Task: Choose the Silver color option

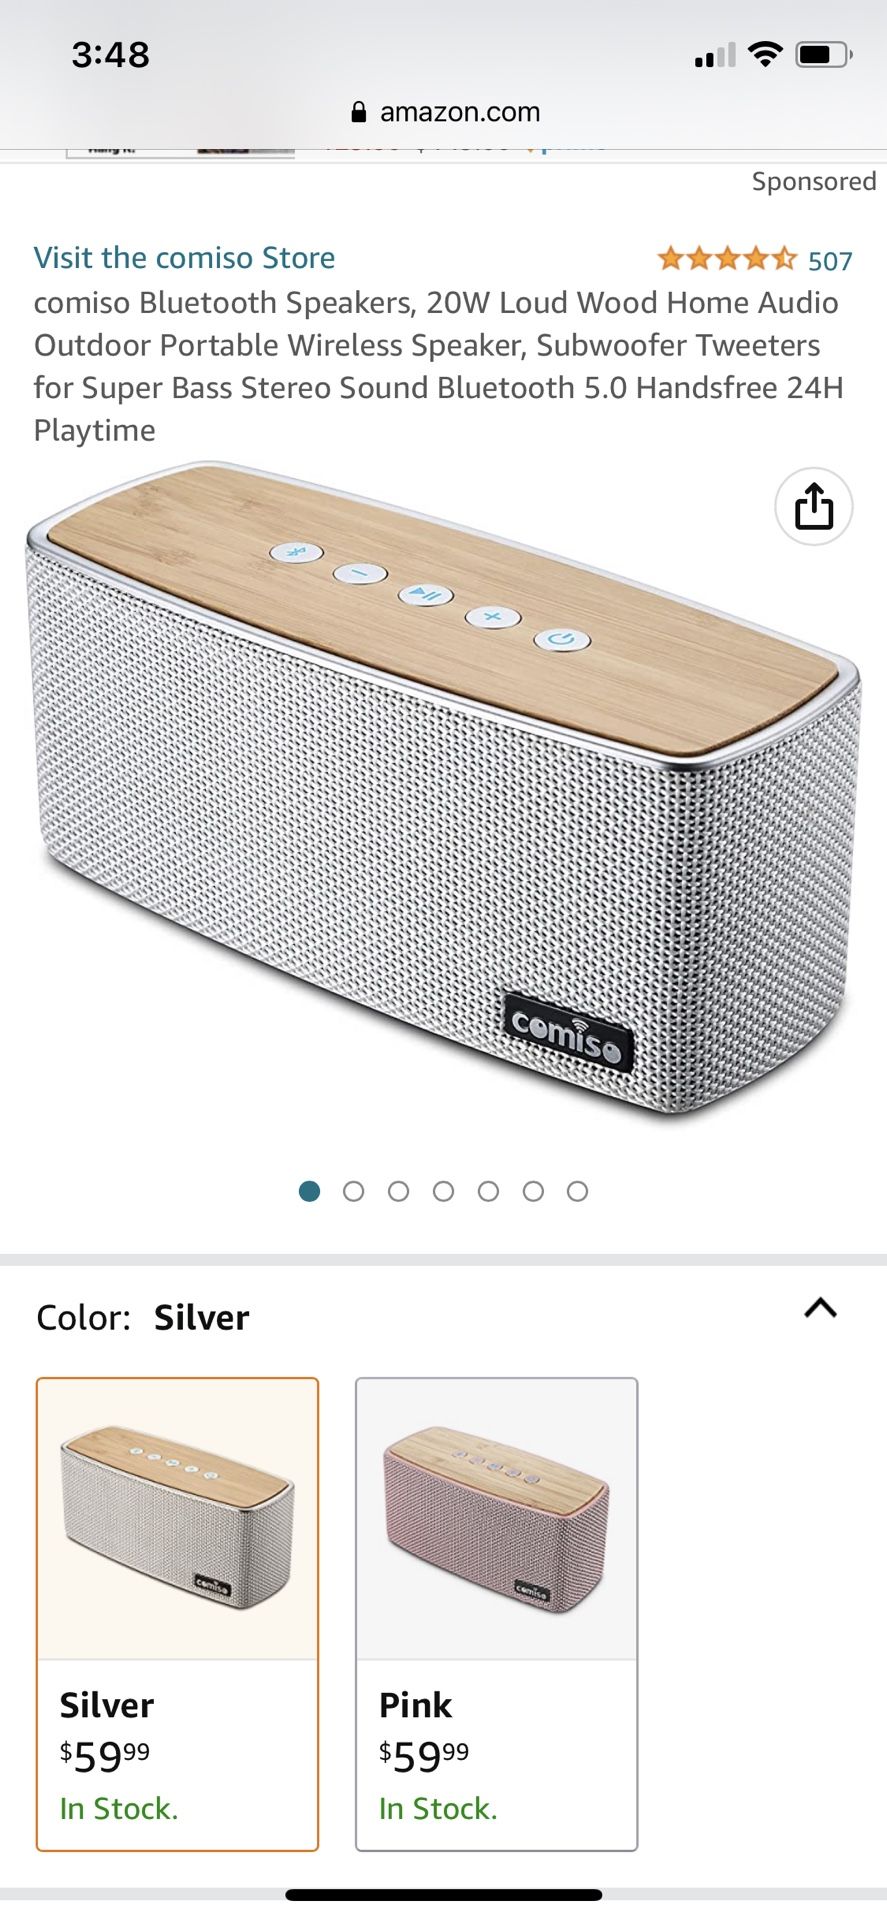Action: [178, 1614]
